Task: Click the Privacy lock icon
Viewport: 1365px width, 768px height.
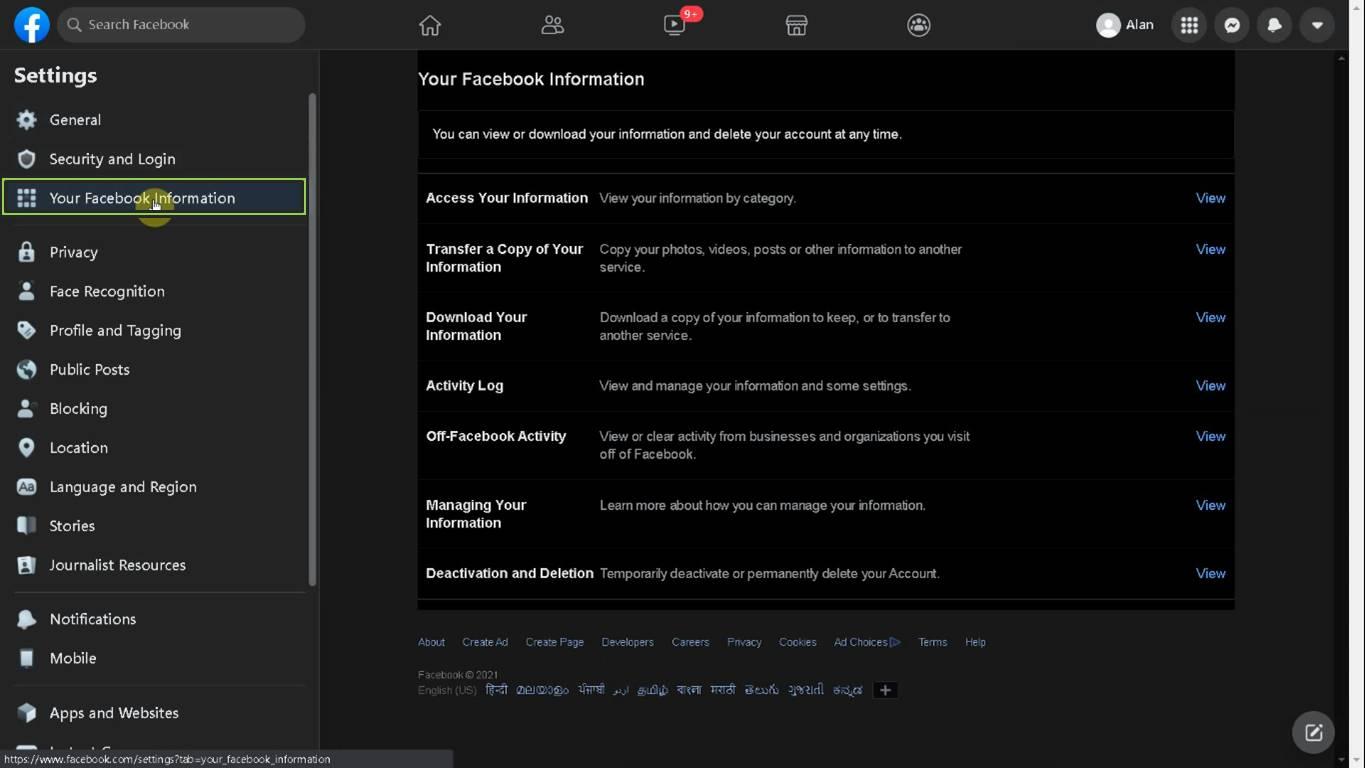Action: [27, 252]
